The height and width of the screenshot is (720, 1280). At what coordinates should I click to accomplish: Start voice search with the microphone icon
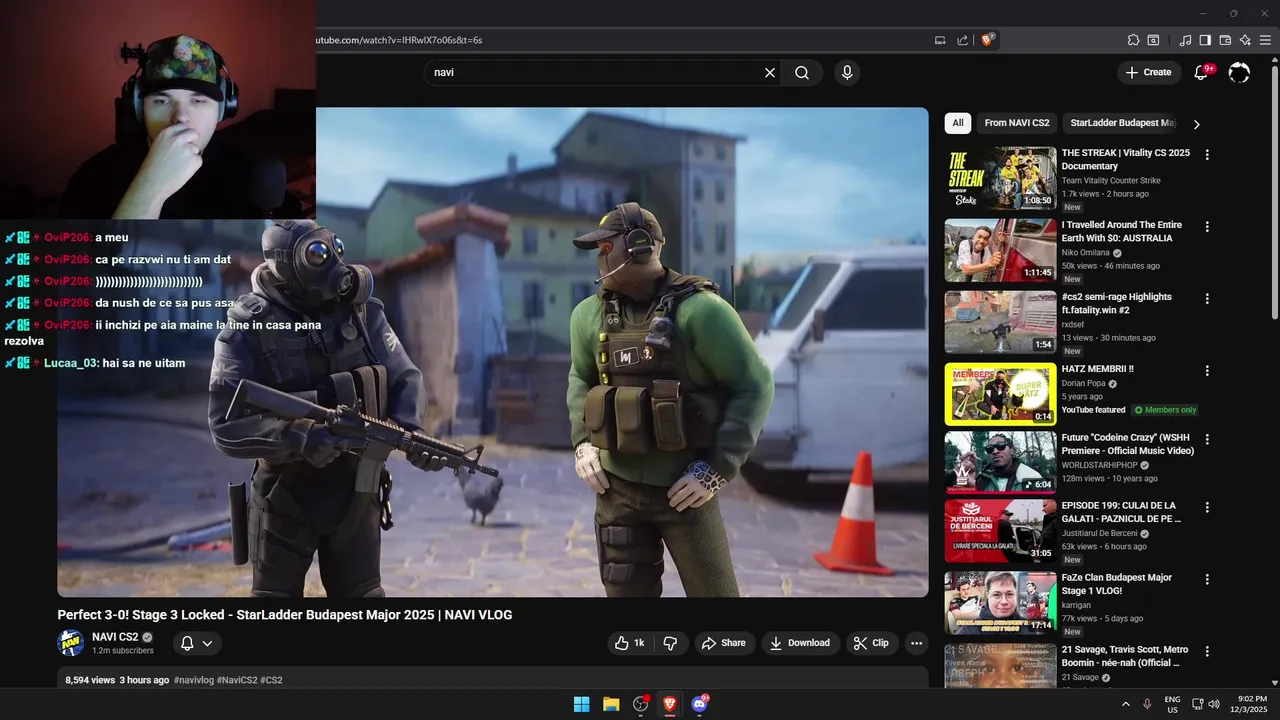pyautogui.click(x=847, y=73)
